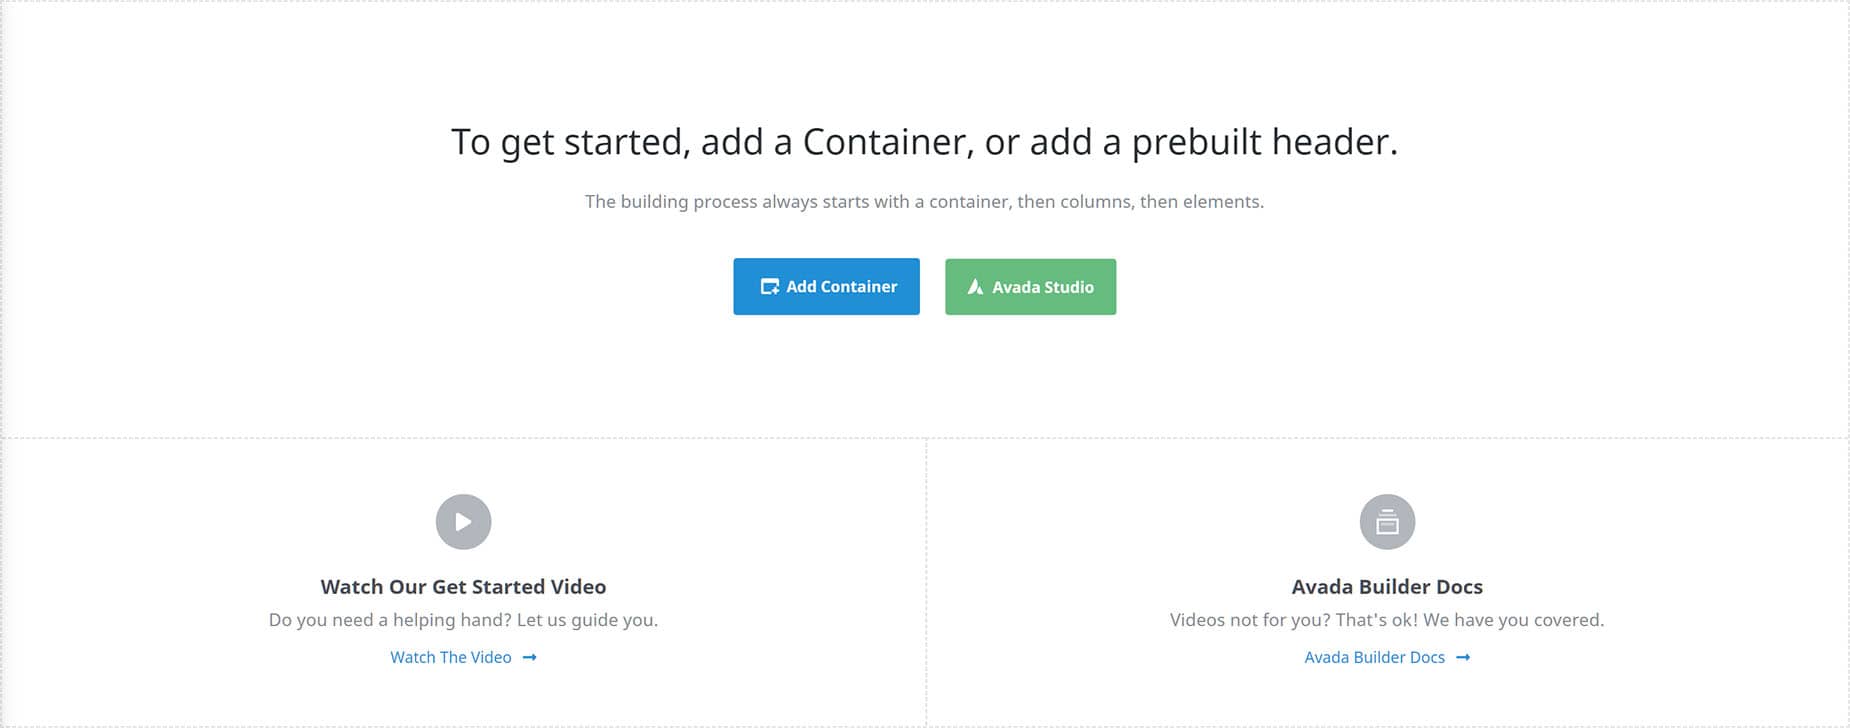Screen dimensions: 1850x728
Task: Click the 'Do you need a helping hand' text
Action: pos(463,620)
